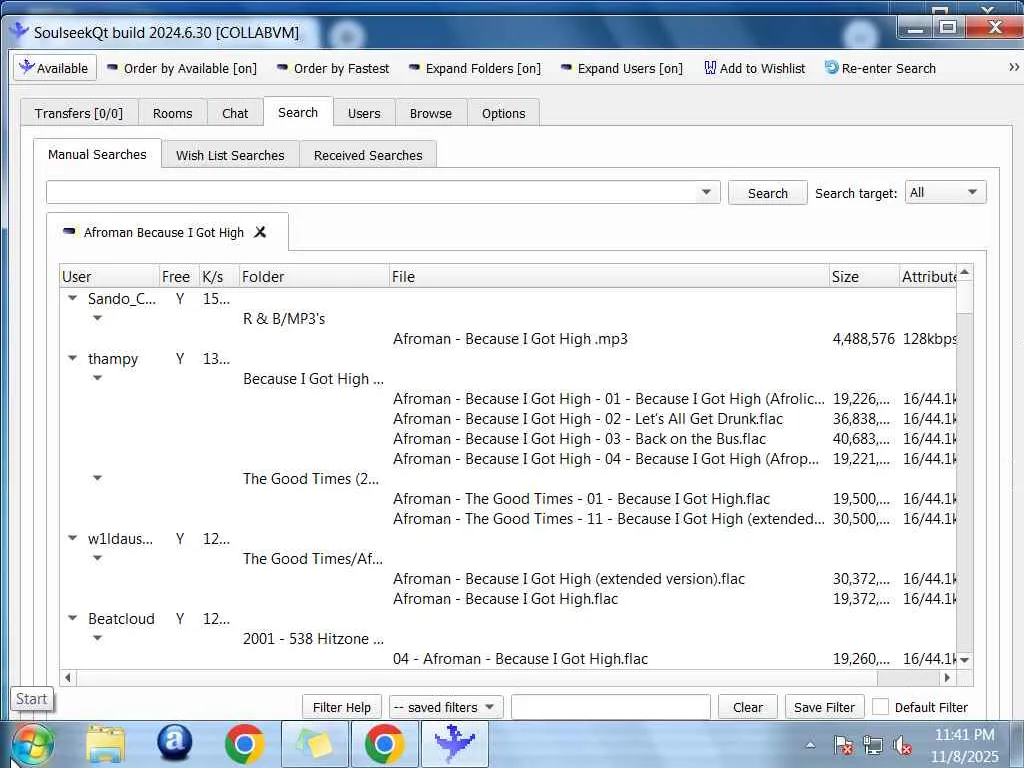Select 02 - Let's All Get Drunk.flac file
This screenshot has width=1024, height=768.
pyautogui.click(x=588, y=419)
